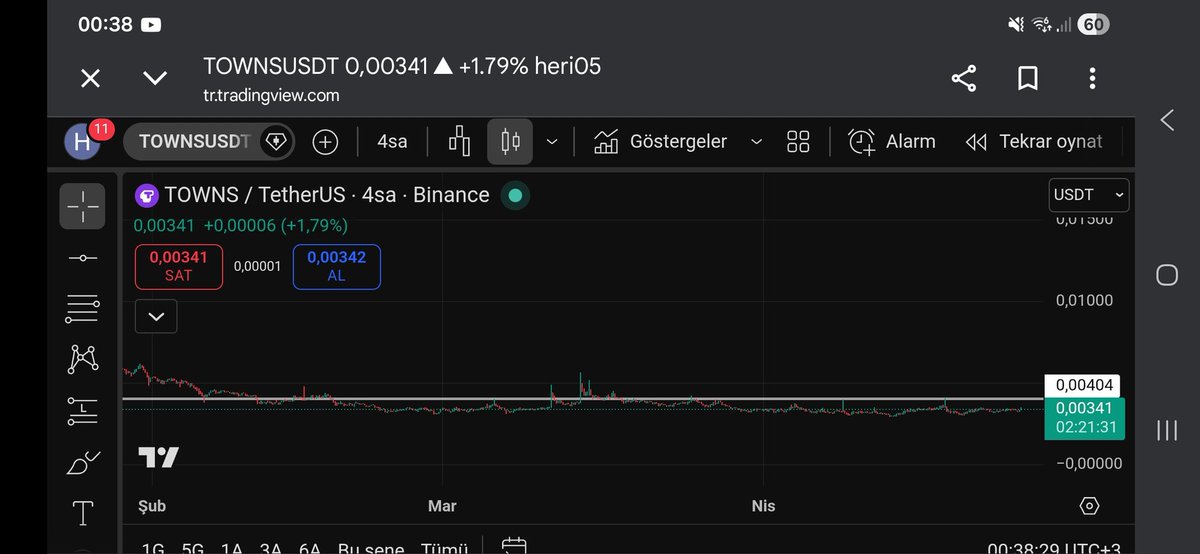This screenshot has width=1200, height=554.
Task: Select the candlestick chart style icon
Action: click(510, 141)
